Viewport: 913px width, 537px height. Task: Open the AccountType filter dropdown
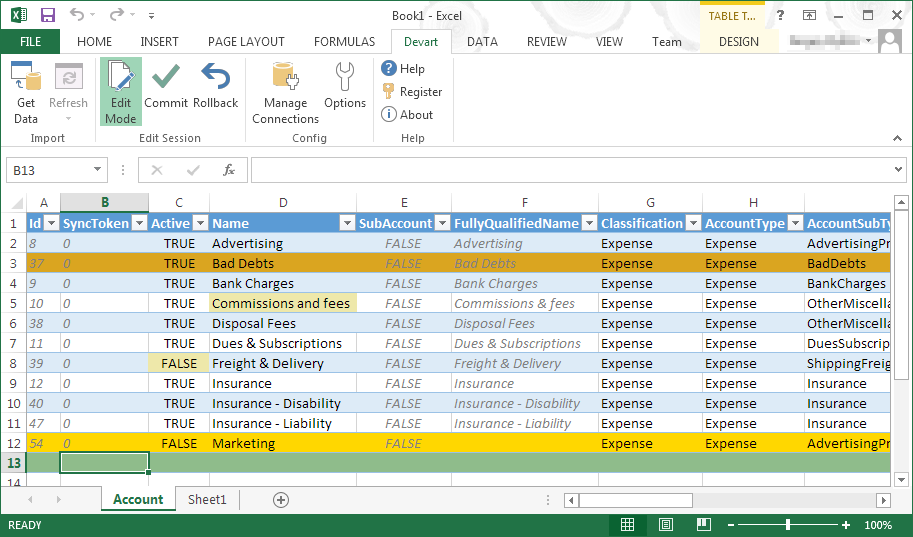pyautogui.click(x=795, y=223)
